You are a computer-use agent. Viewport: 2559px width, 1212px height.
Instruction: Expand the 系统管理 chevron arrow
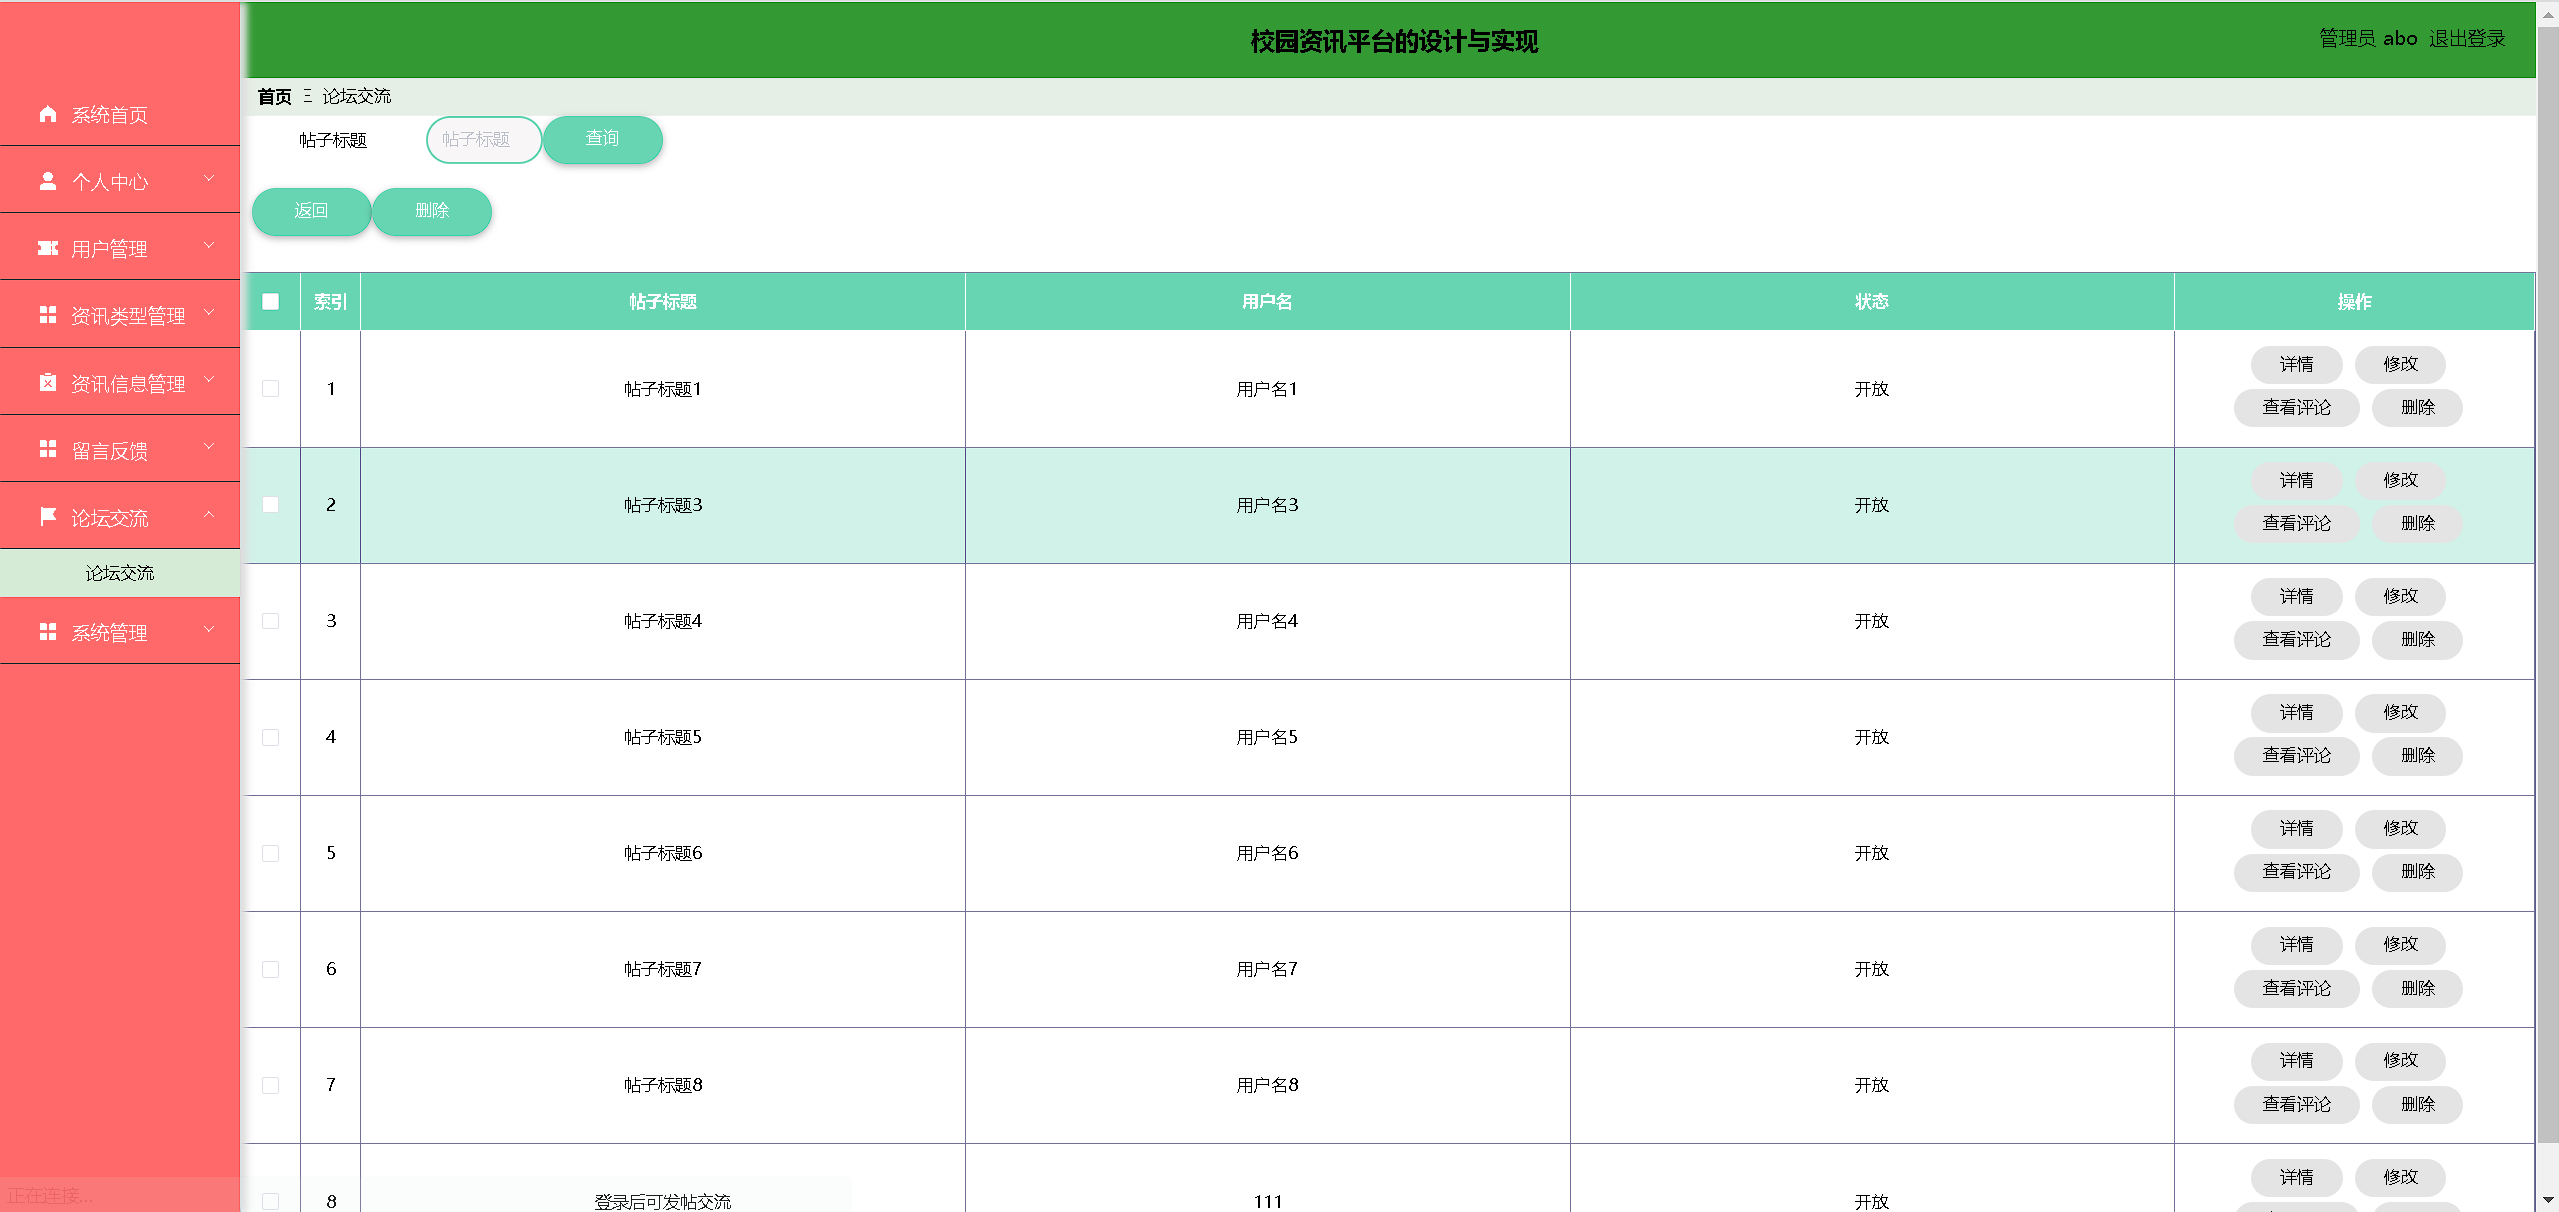click(x=209, y=630)
